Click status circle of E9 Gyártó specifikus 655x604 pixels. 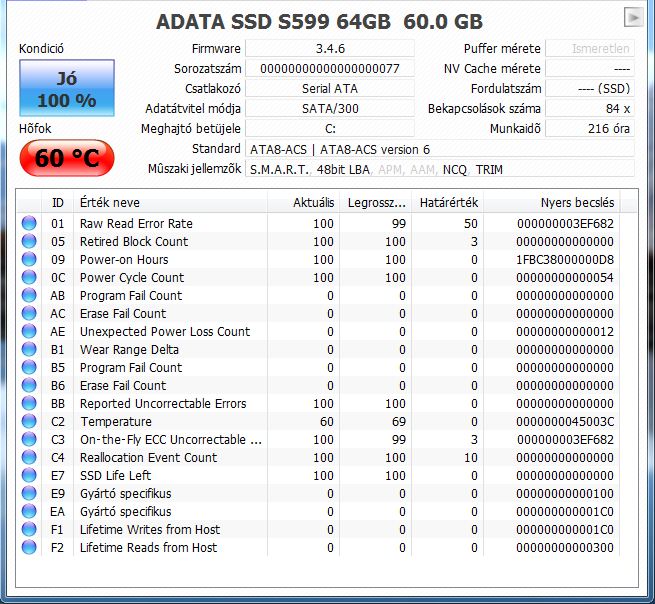tap(29, 492)
